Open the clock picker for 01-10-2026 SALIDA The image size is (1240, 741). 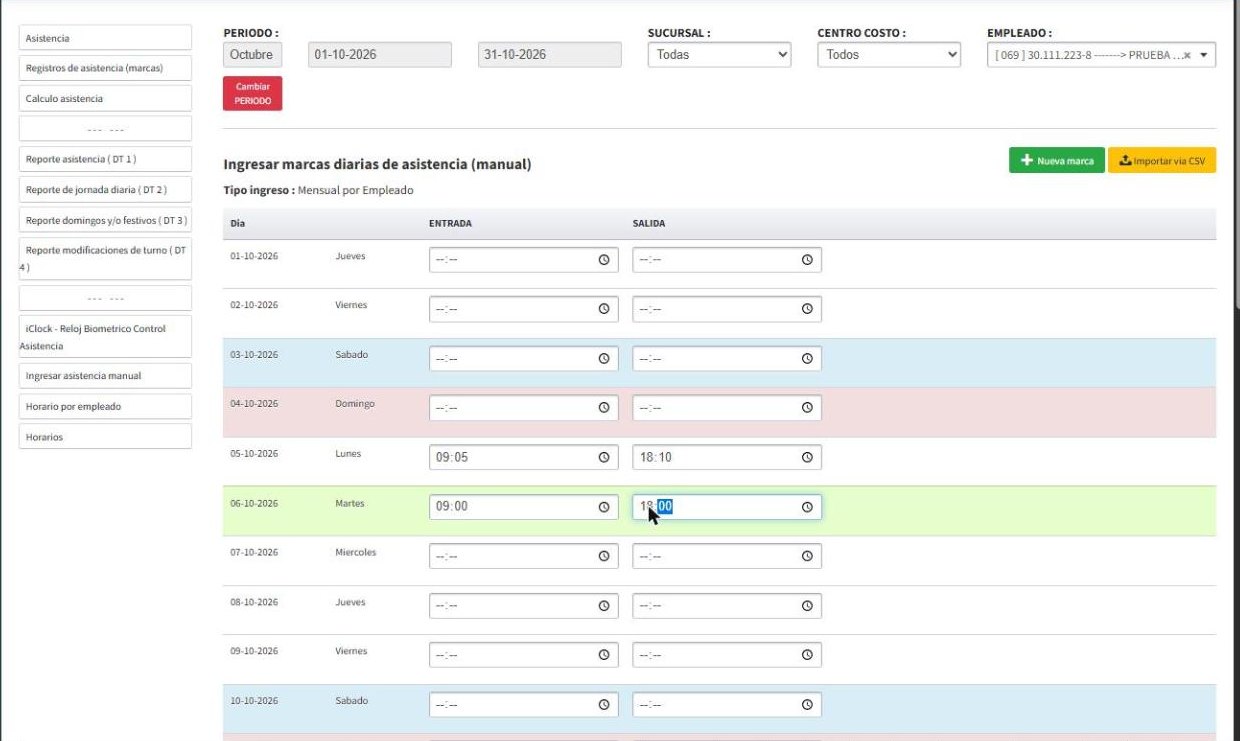(807, 260)
